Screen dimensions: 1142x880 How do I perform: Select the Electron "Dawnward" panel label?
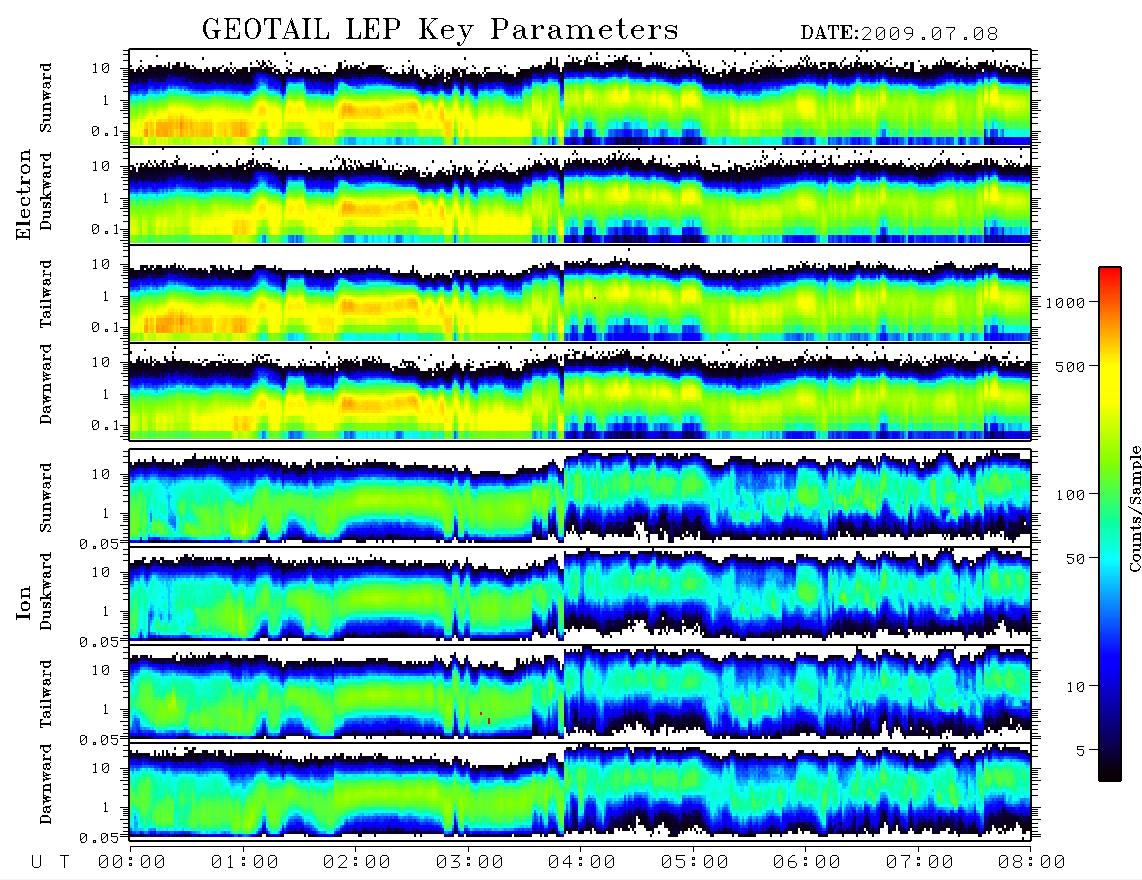(x=46, y=384)
